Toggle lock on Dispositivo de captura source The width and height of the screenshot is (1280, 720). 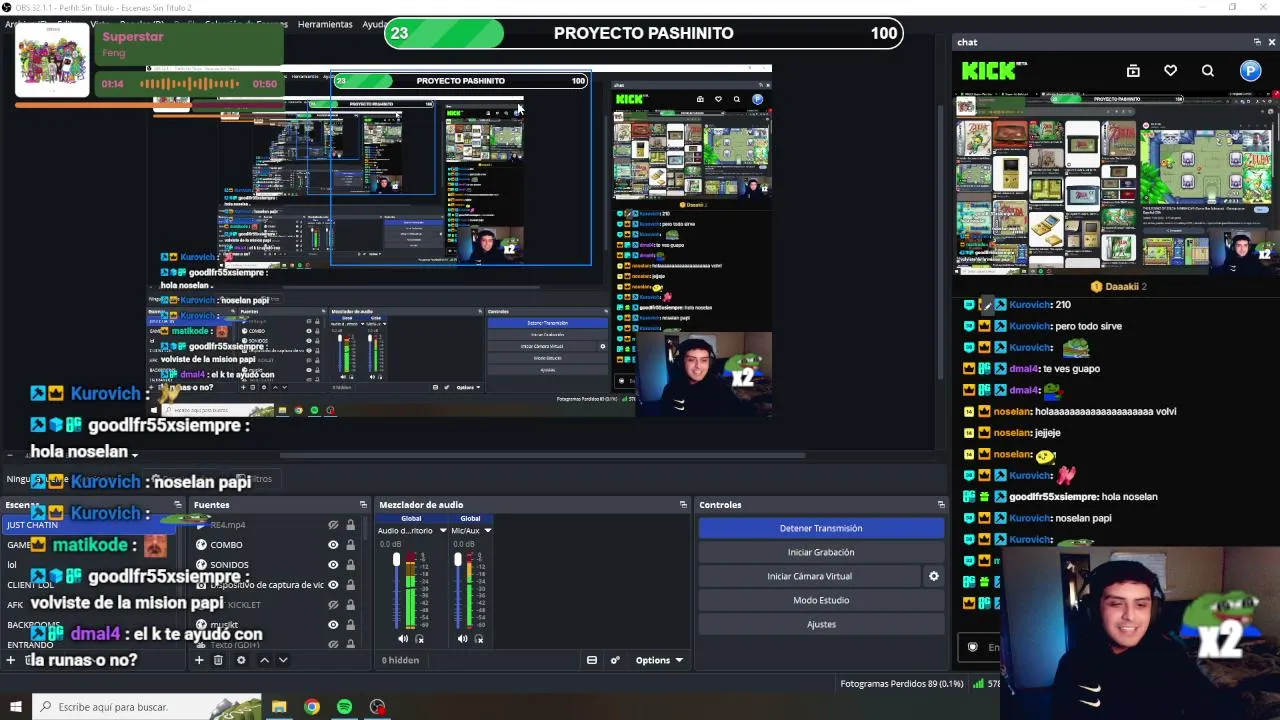[x=350, y=585]
